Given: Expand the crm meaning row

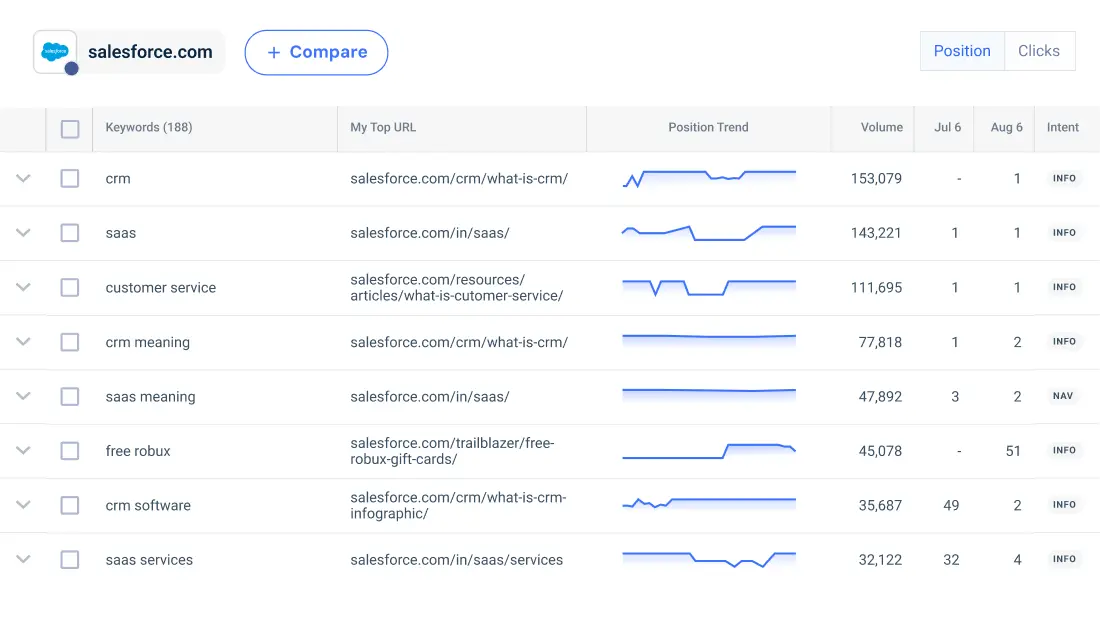Looking at the screenshot, I should pos(23,342).
